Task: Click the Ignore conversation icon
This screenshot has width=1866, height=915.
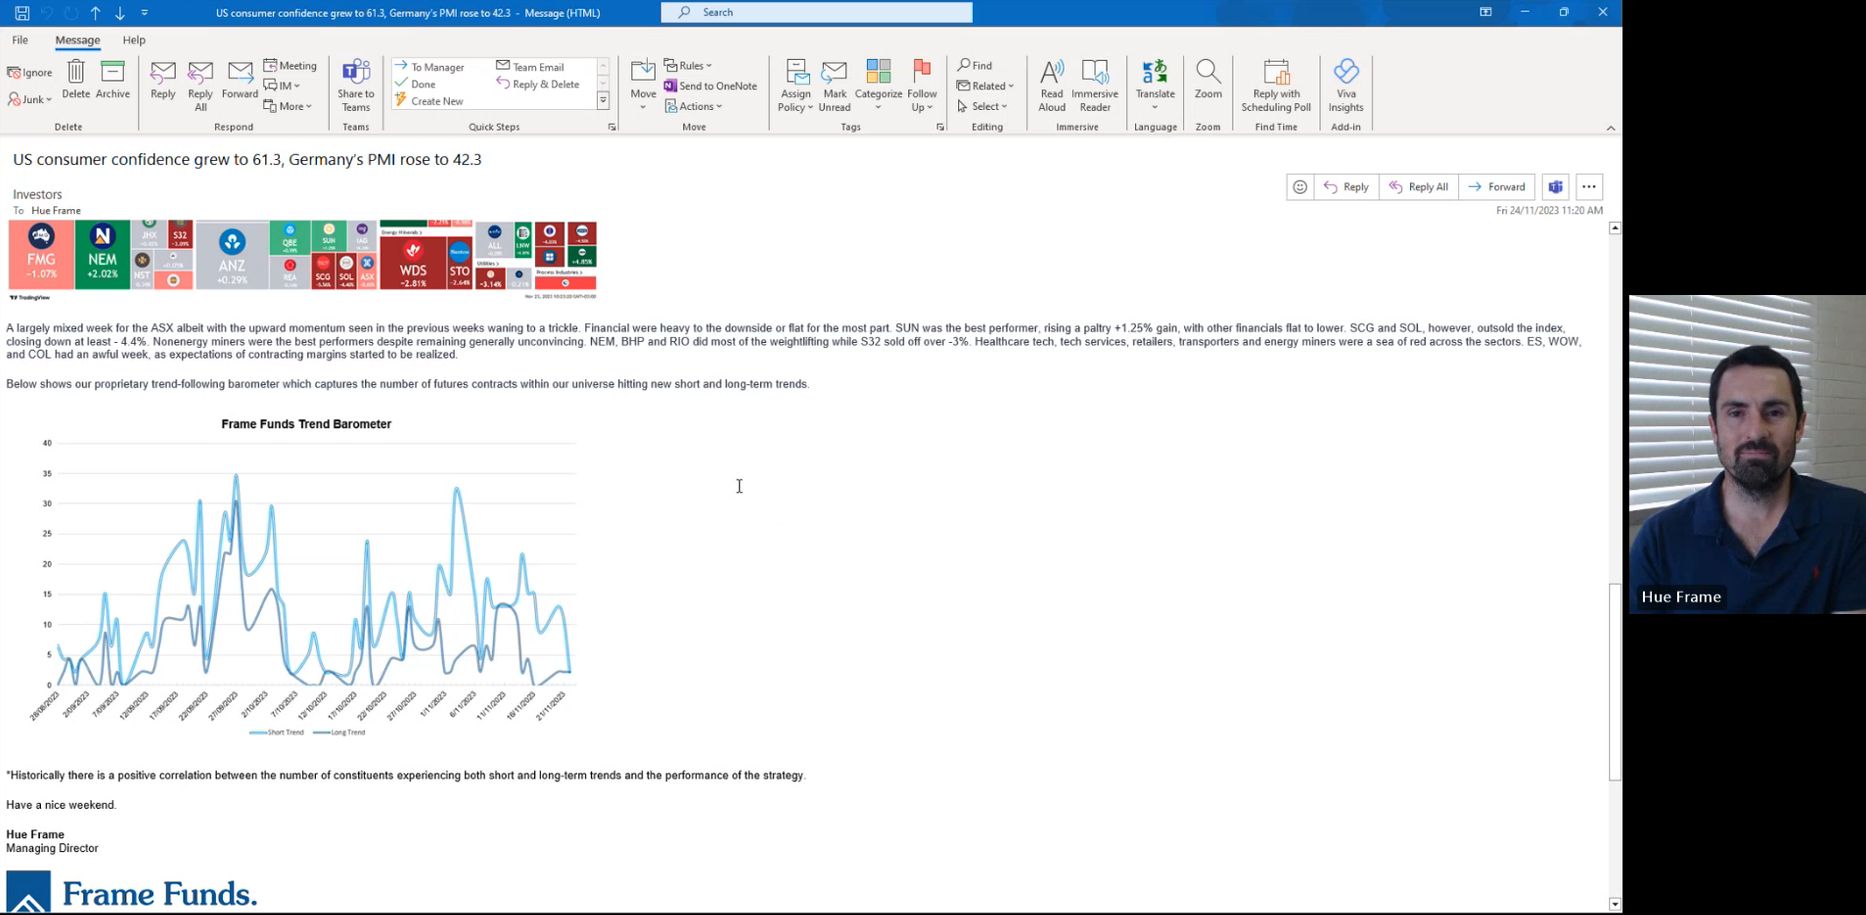Action: (30, 73)
